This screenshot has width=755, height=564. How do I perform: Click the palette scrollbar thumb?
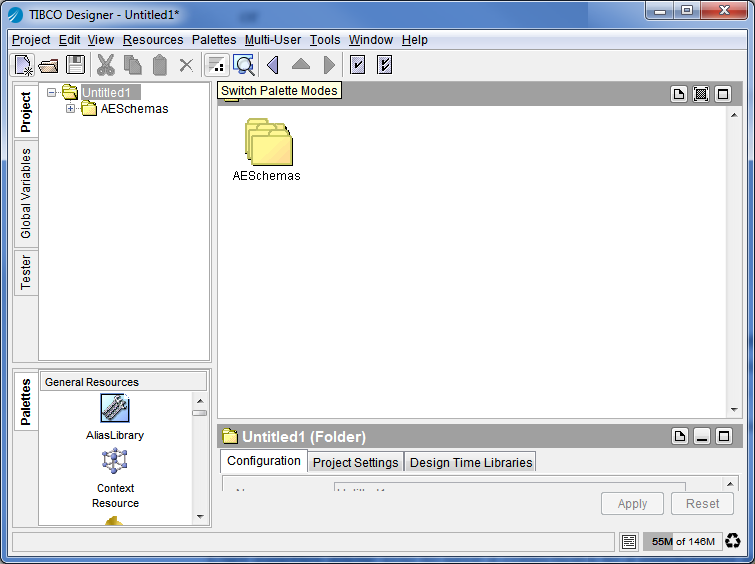(x=200, y=413)
